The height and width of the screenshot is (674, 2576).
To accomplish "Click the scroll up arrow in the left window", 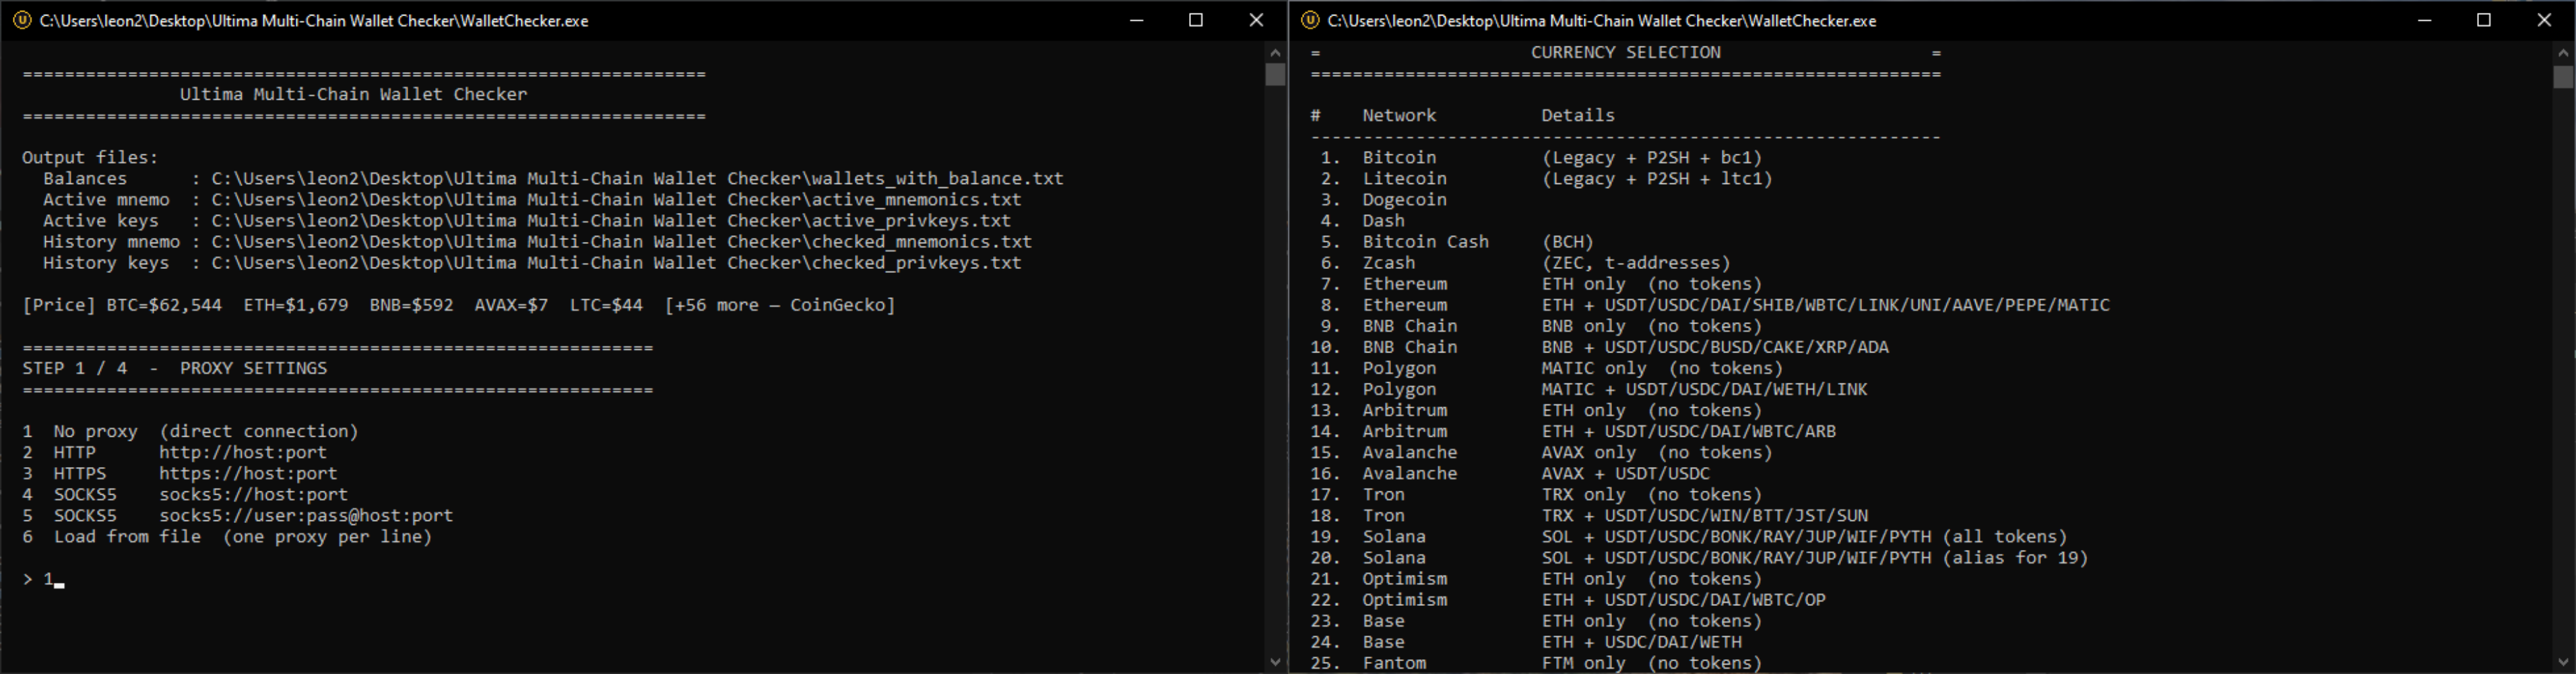I will (1275, 52).
